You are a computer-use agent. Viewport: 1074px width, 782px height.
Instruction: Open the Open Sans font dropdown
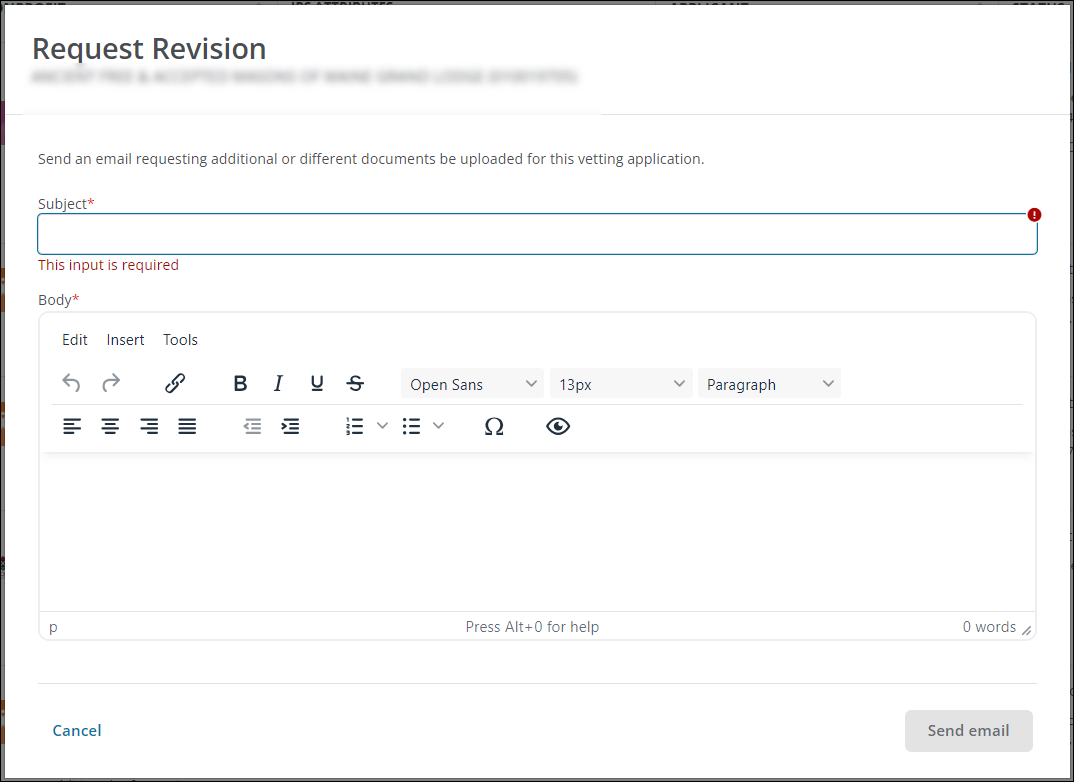[x=472, y=384]
